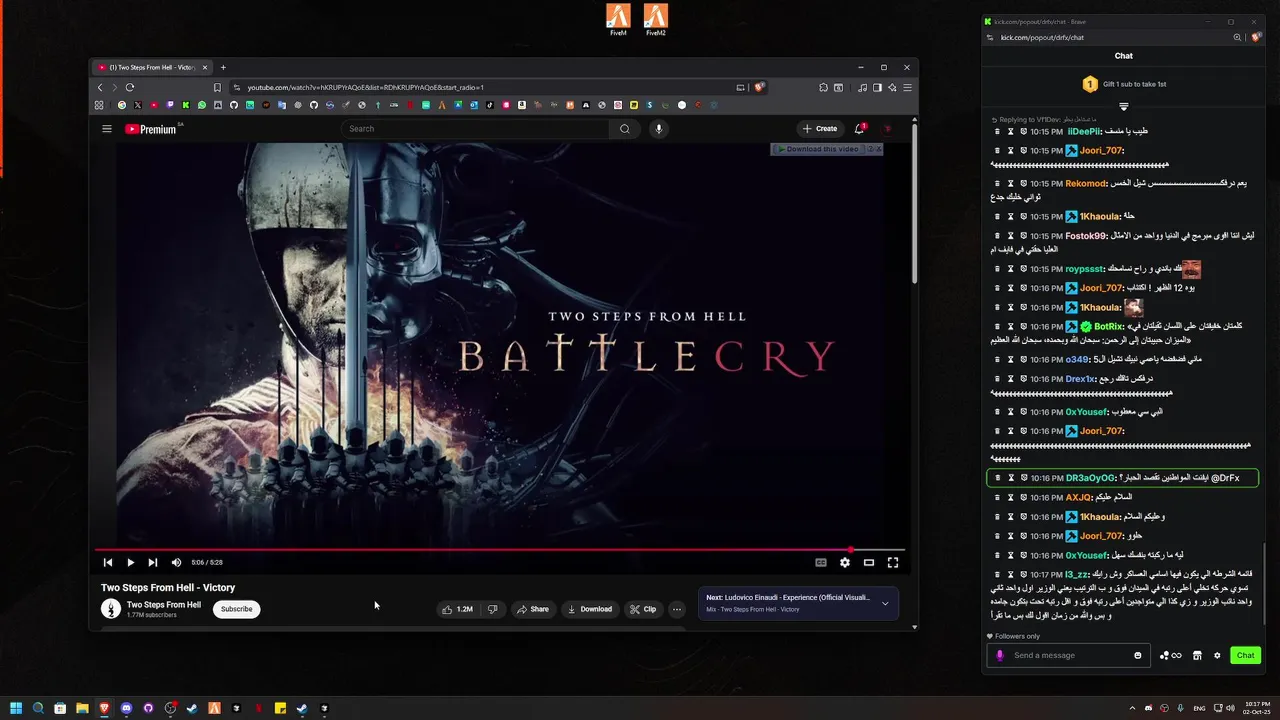
Task: Like the video with 1.2M likes
Action: [460, 609]
